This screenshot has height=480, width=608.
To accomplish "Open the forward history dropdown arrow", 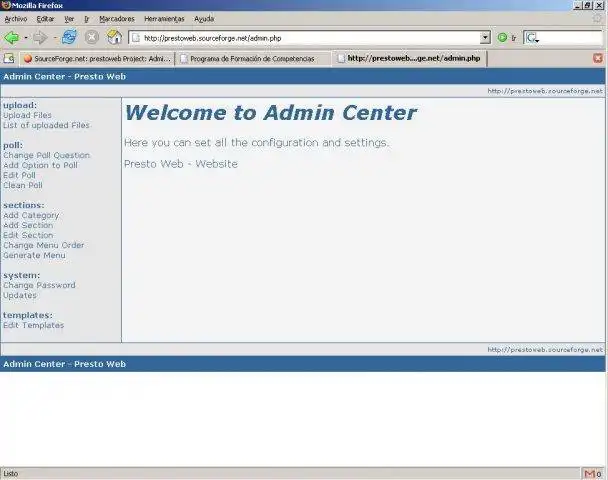I will point(55,38).
